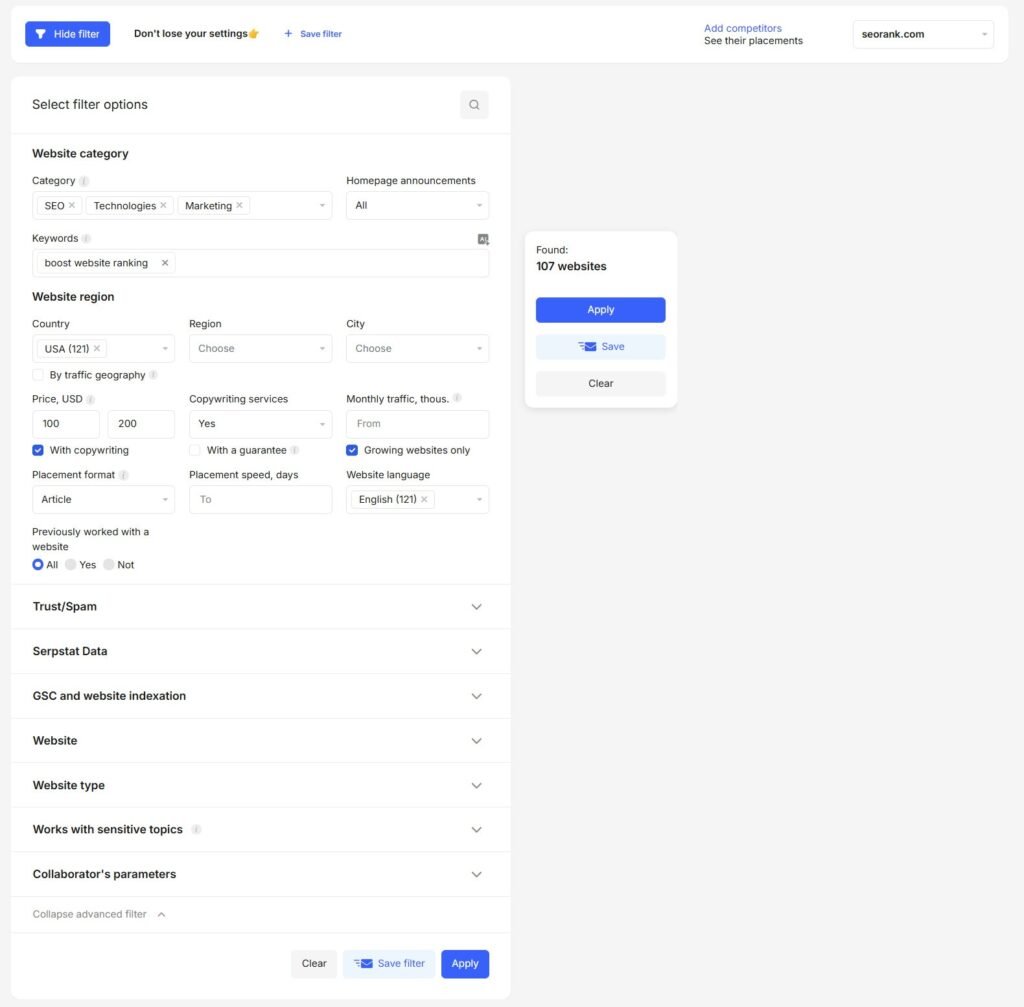Open Homepage announcements dropdown
The width and height of the screenshot is (1024, 1007).
click(417, 206)
